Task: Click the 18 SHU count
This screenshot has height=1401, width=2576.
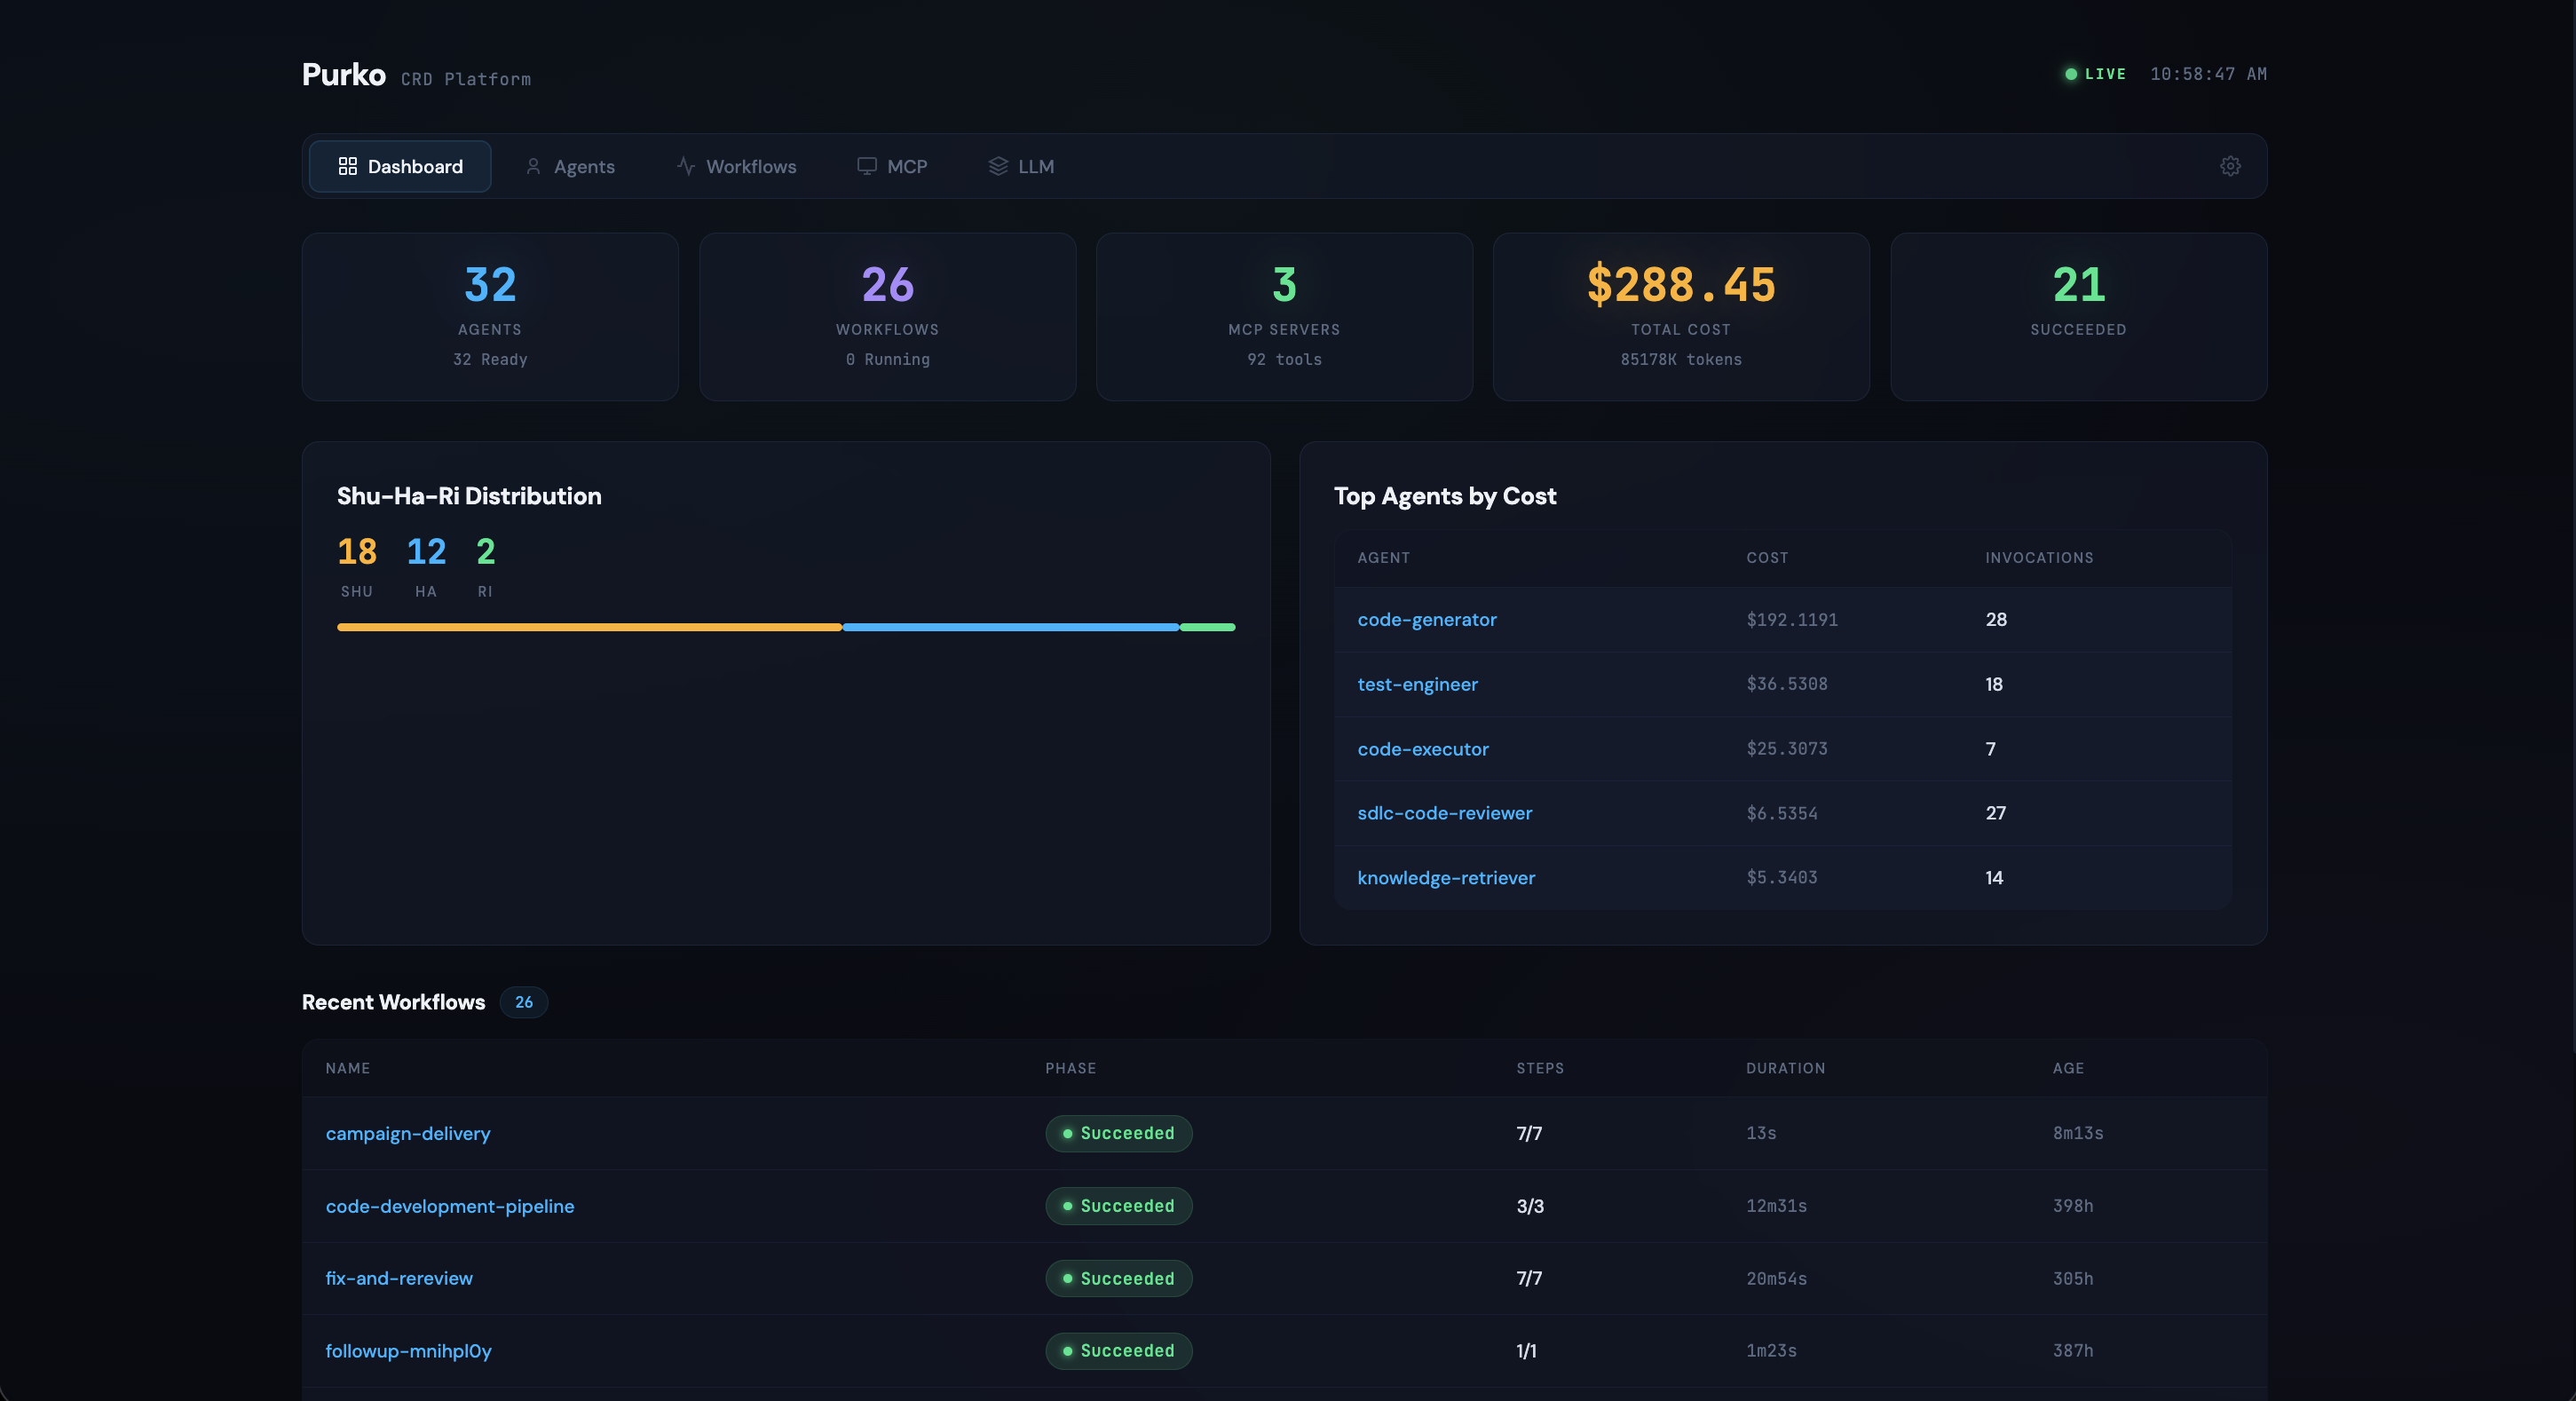Action: pyautogui.click(x=357, y=551)
